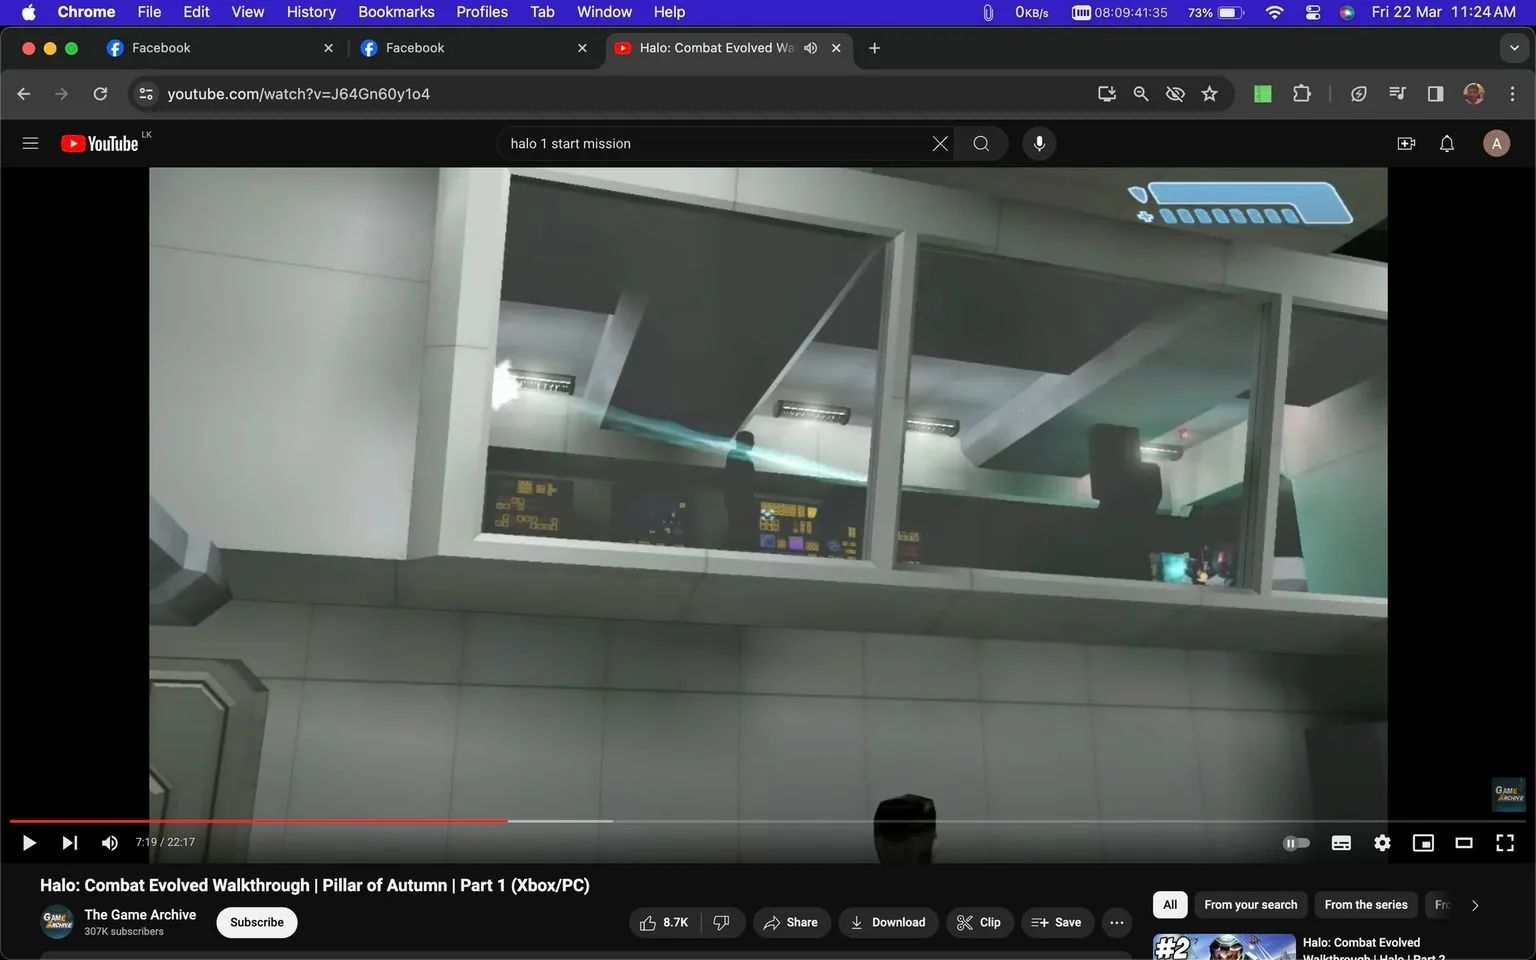This screenshot has width=1536, height=960.
Task: Mute the video player volume
Action: (110, 843)
